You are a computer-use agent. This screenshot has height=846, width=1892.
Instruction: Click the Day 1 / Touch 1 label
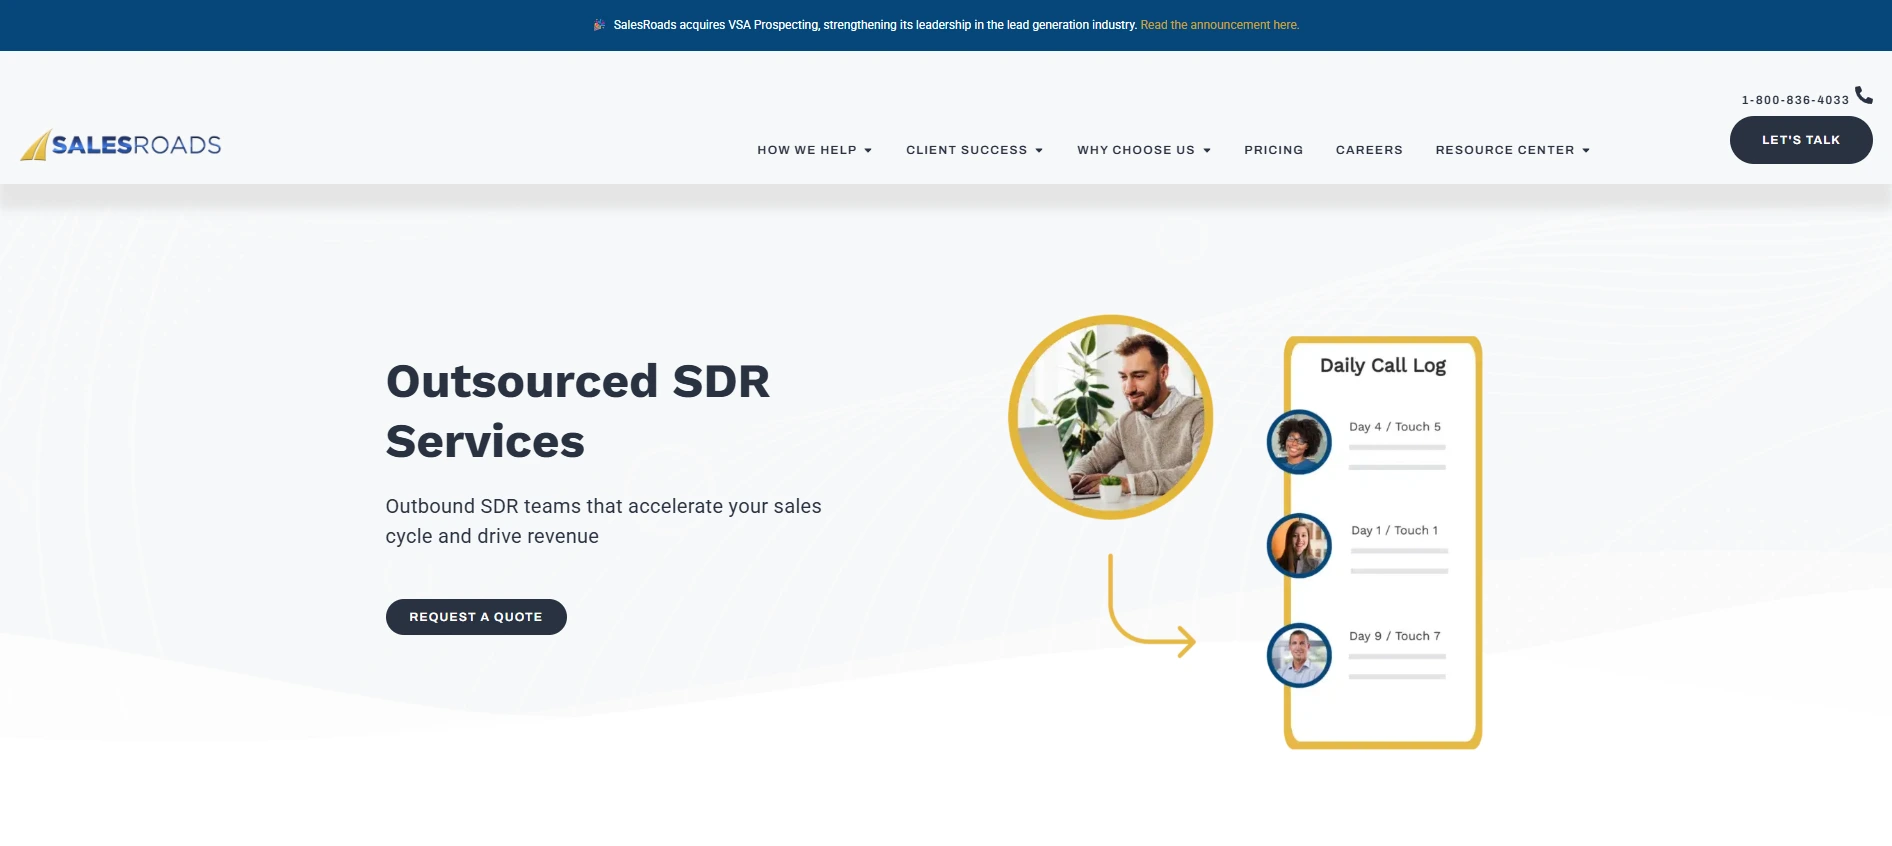tap(1395, 531)
